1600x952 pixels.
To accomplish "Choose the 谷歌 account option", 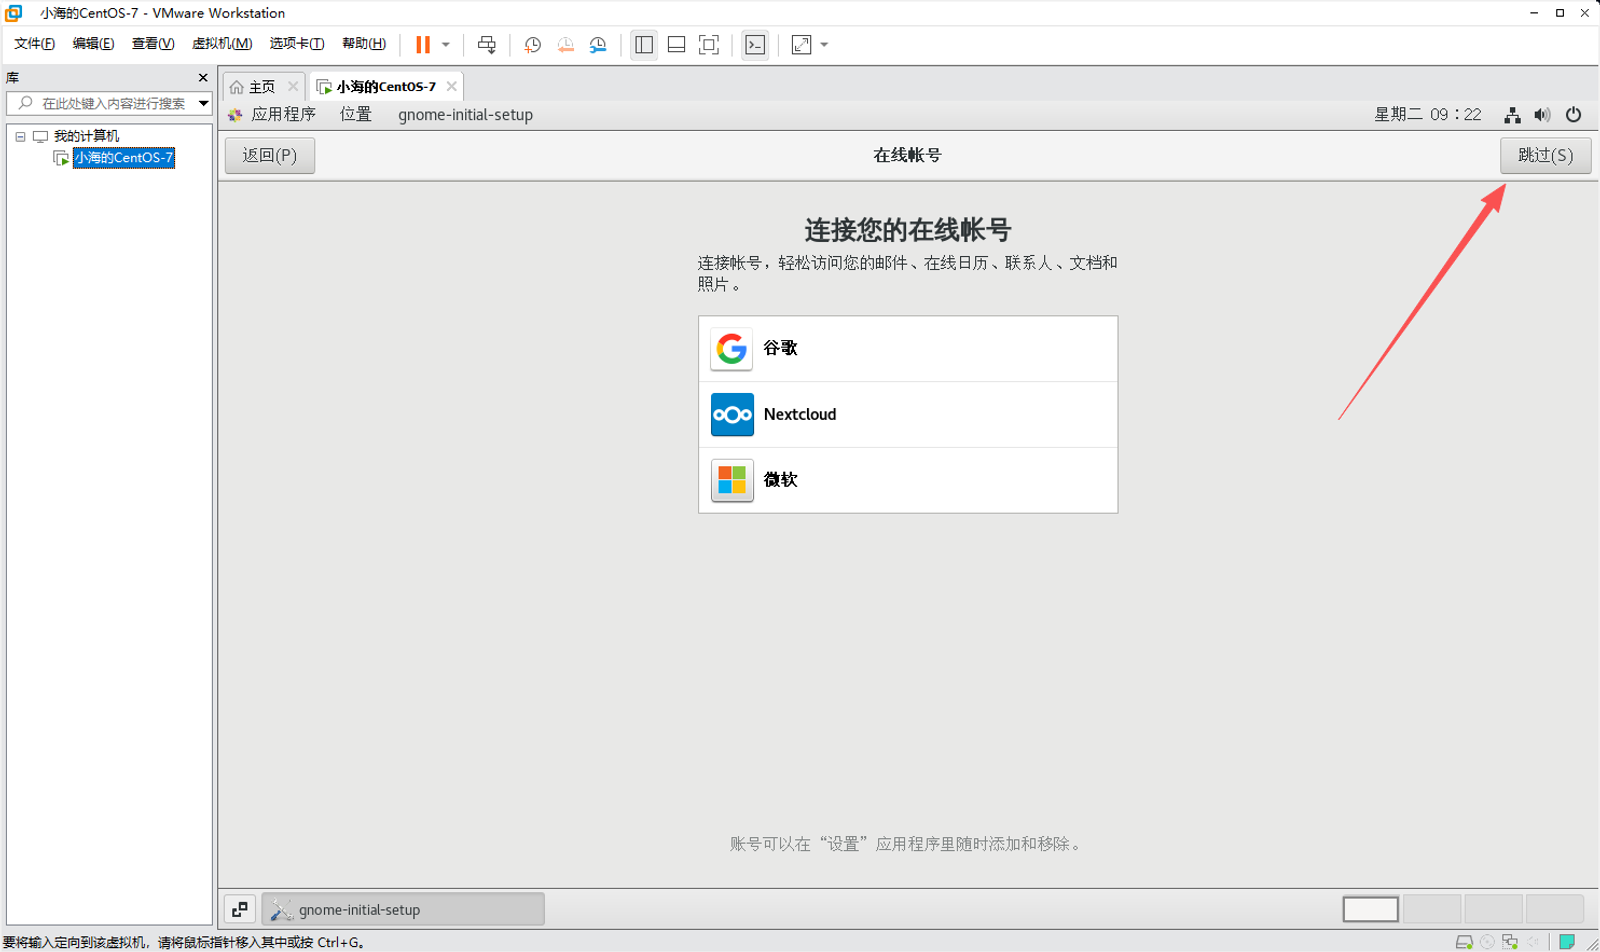I will click(908, 349).
